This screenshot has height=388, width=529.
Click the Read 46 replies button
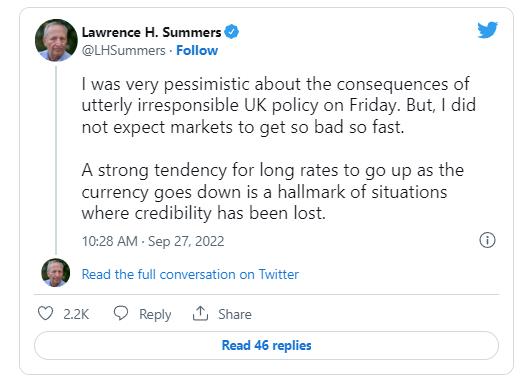266,345
